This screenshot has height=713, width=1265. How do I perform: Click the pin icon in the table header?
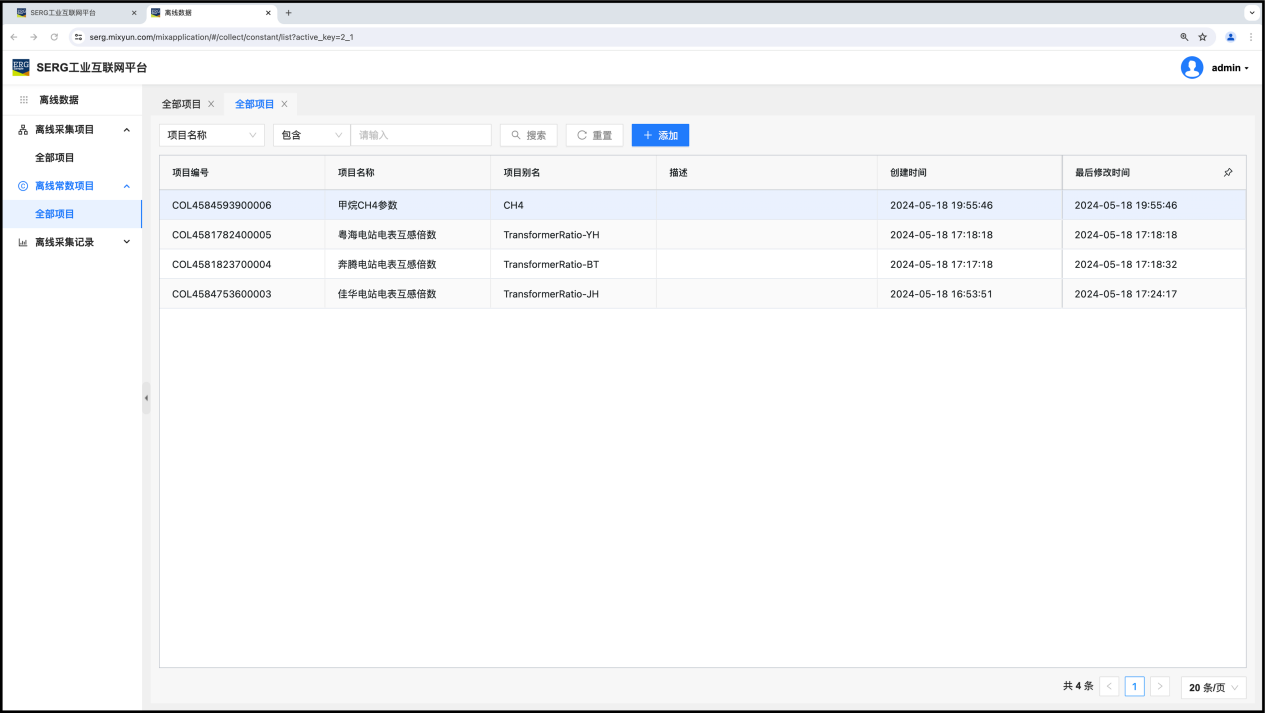pos(1228,173)
